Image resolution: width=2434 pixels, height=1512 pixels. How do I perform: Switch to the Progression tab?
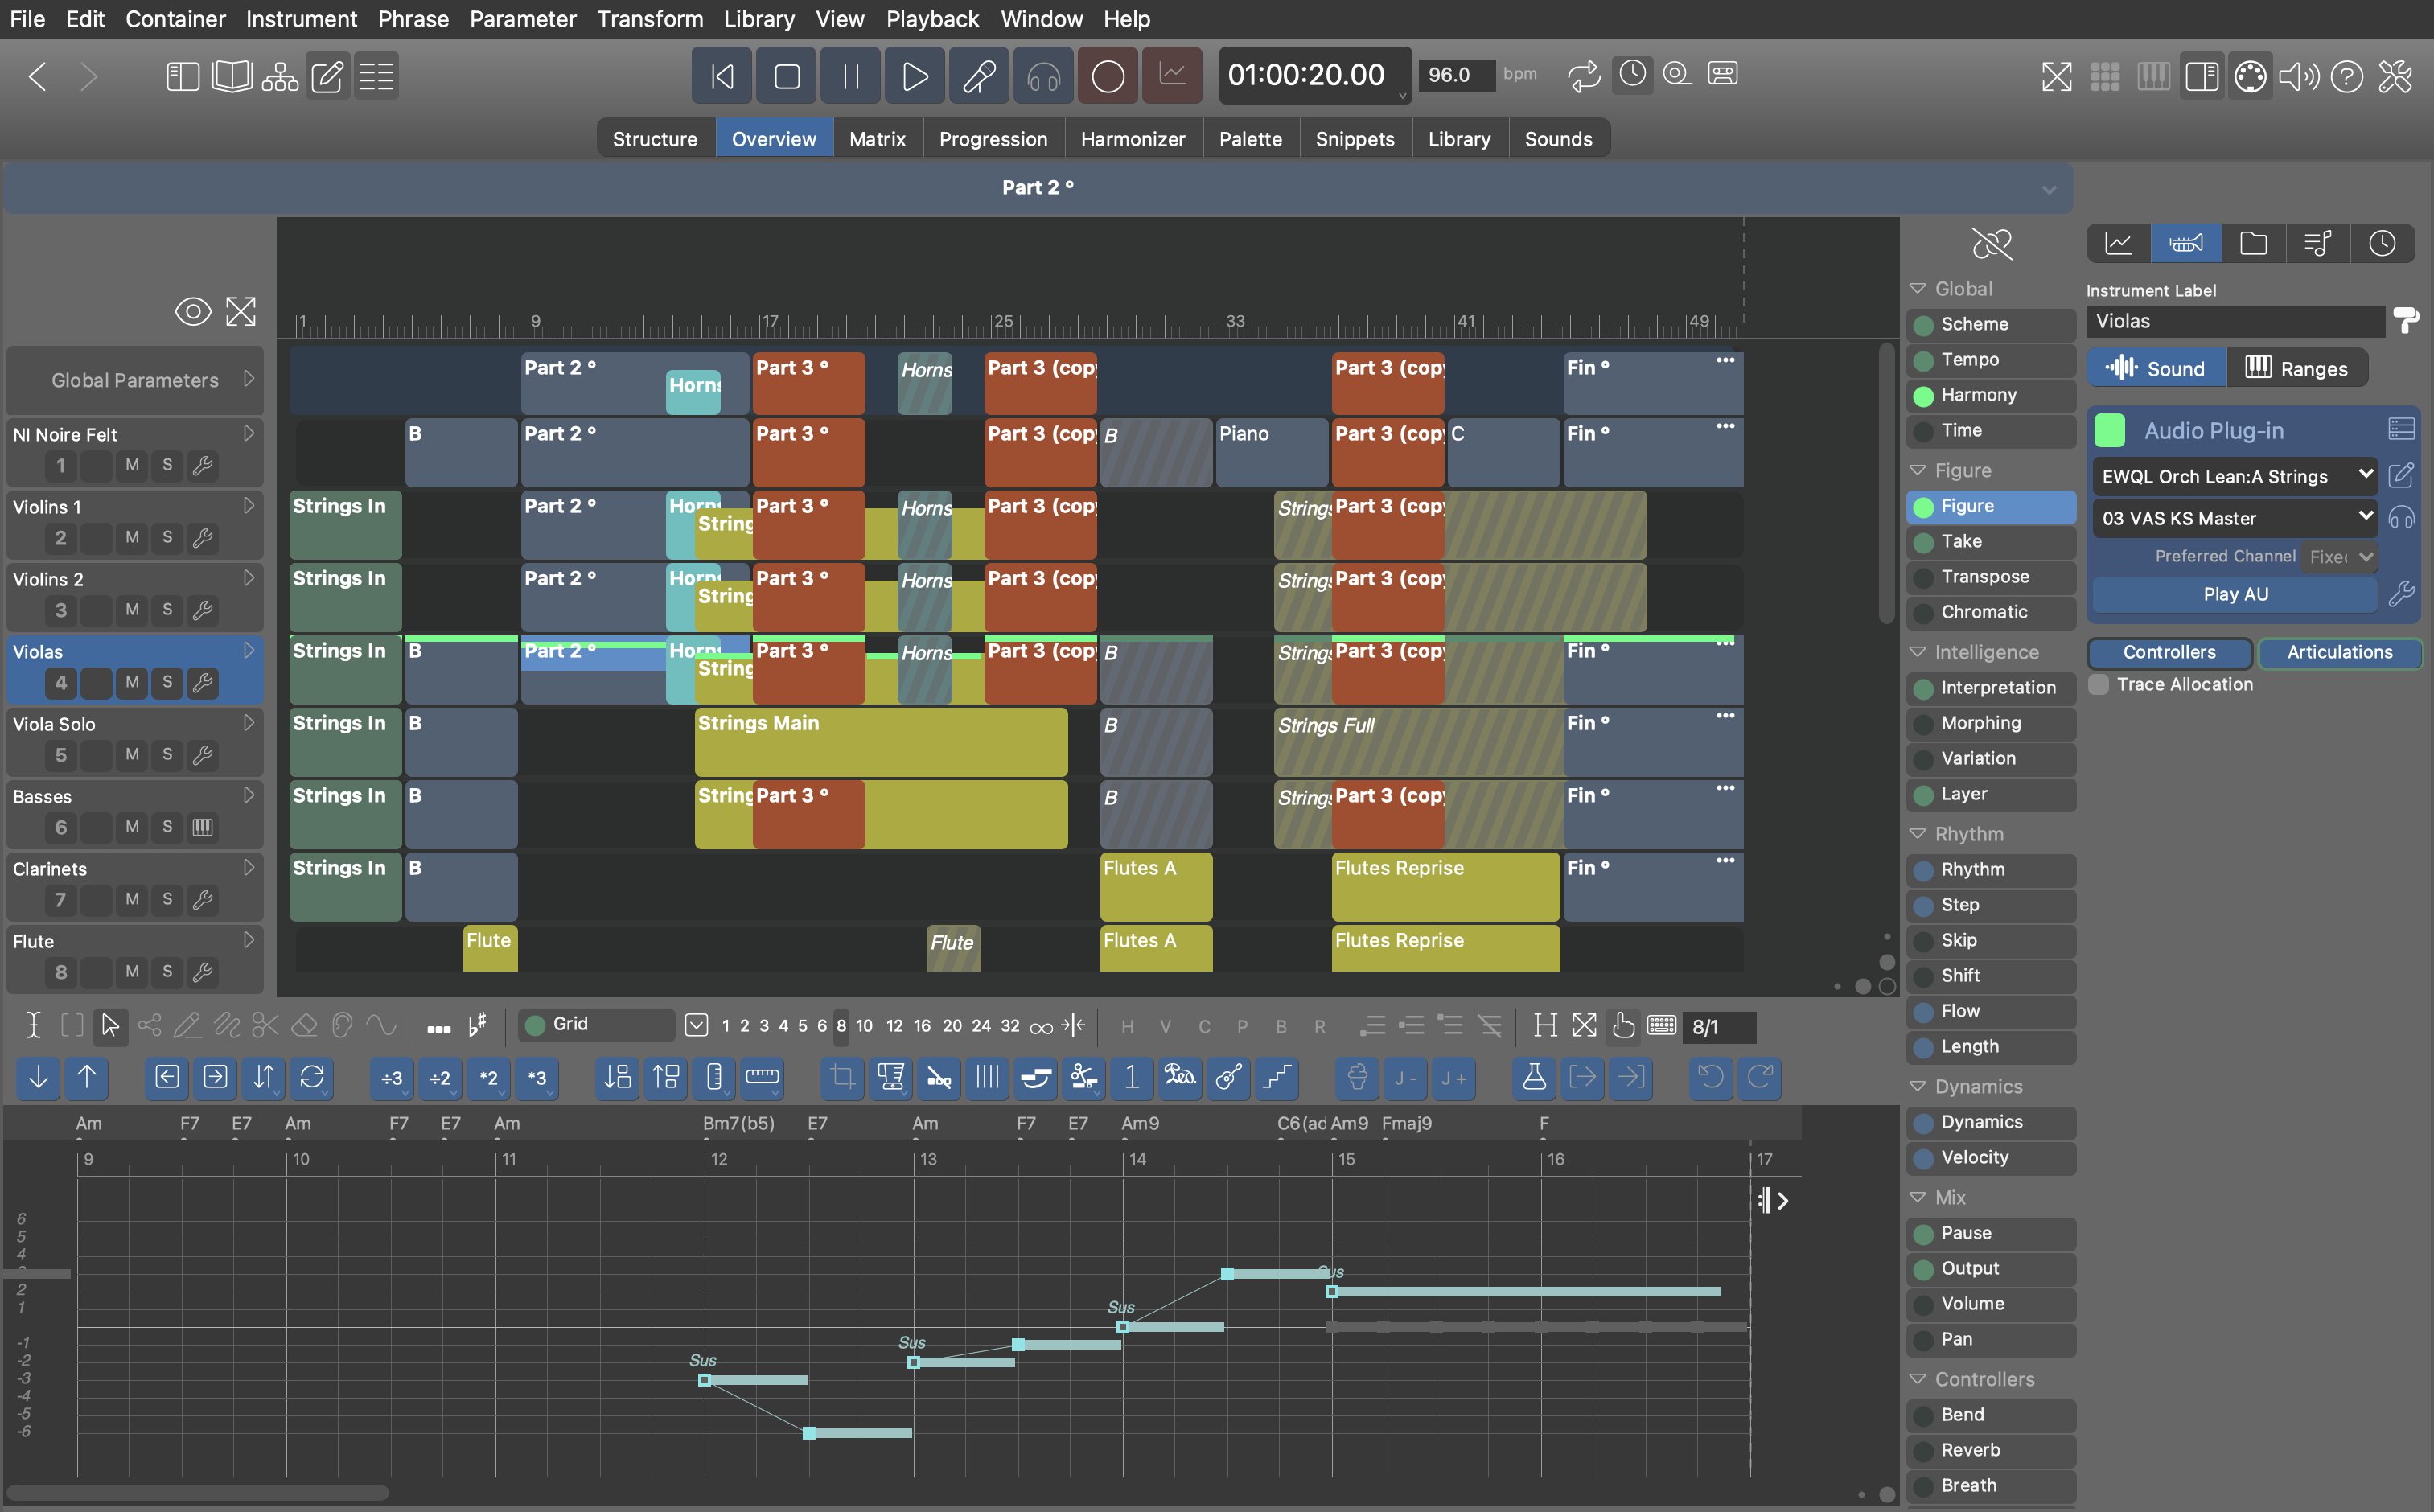coord(993,138)
